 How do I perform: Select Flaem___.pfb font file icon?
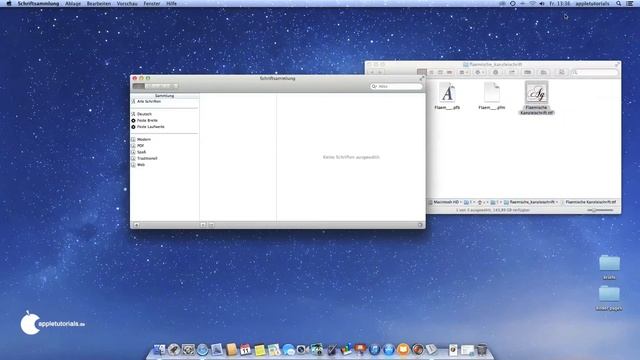click(447, 93)
